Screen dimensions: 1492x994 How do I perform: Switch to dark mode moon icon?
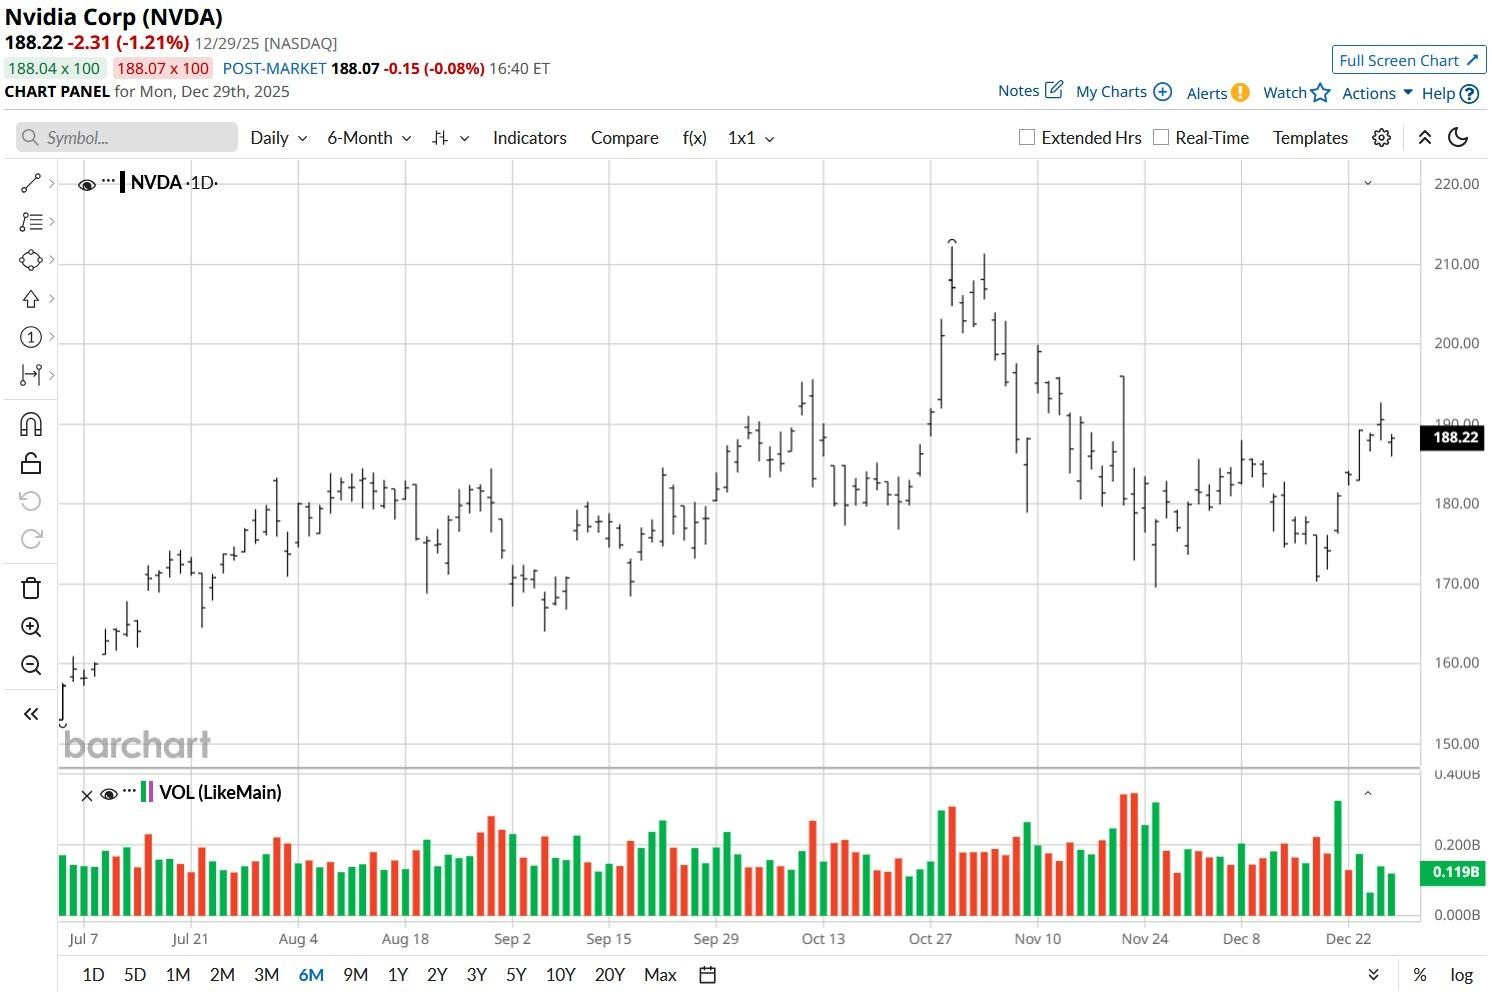point(1458,138)
